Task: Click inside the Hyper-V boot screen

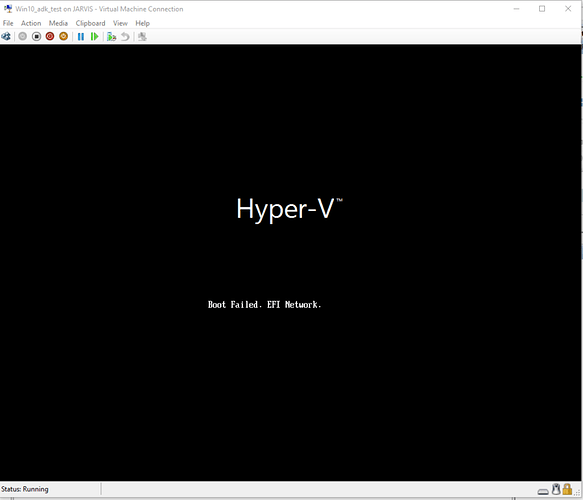Action: (290, 262)
